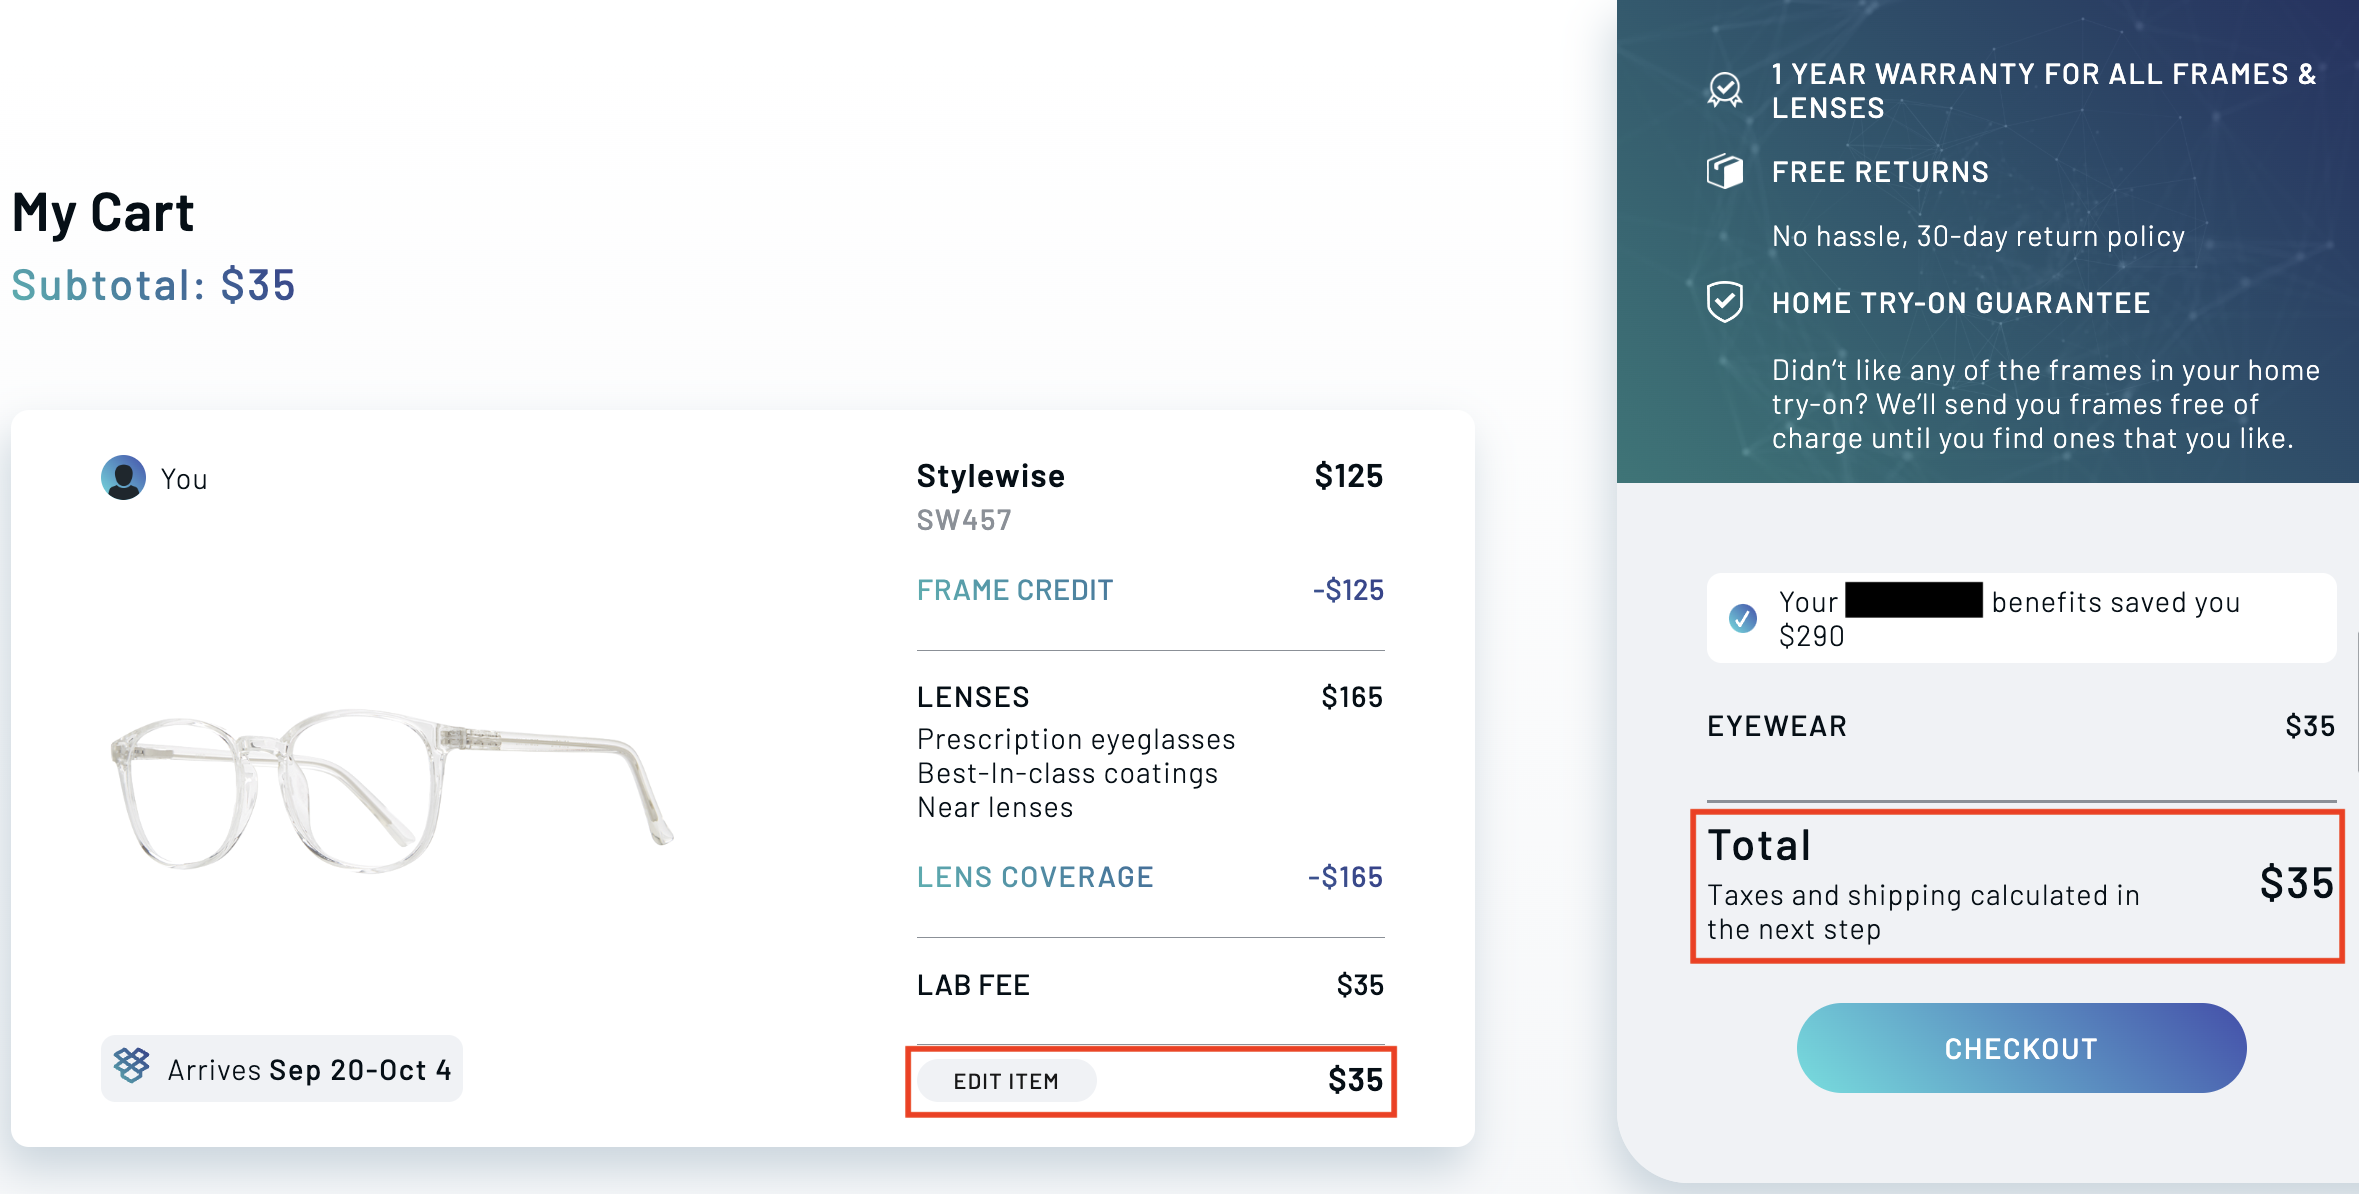Screen dimensions: 2359x1194
Task: Click the Arrives Sep 20-Oct 4 badge
Action: (282, 1069)
